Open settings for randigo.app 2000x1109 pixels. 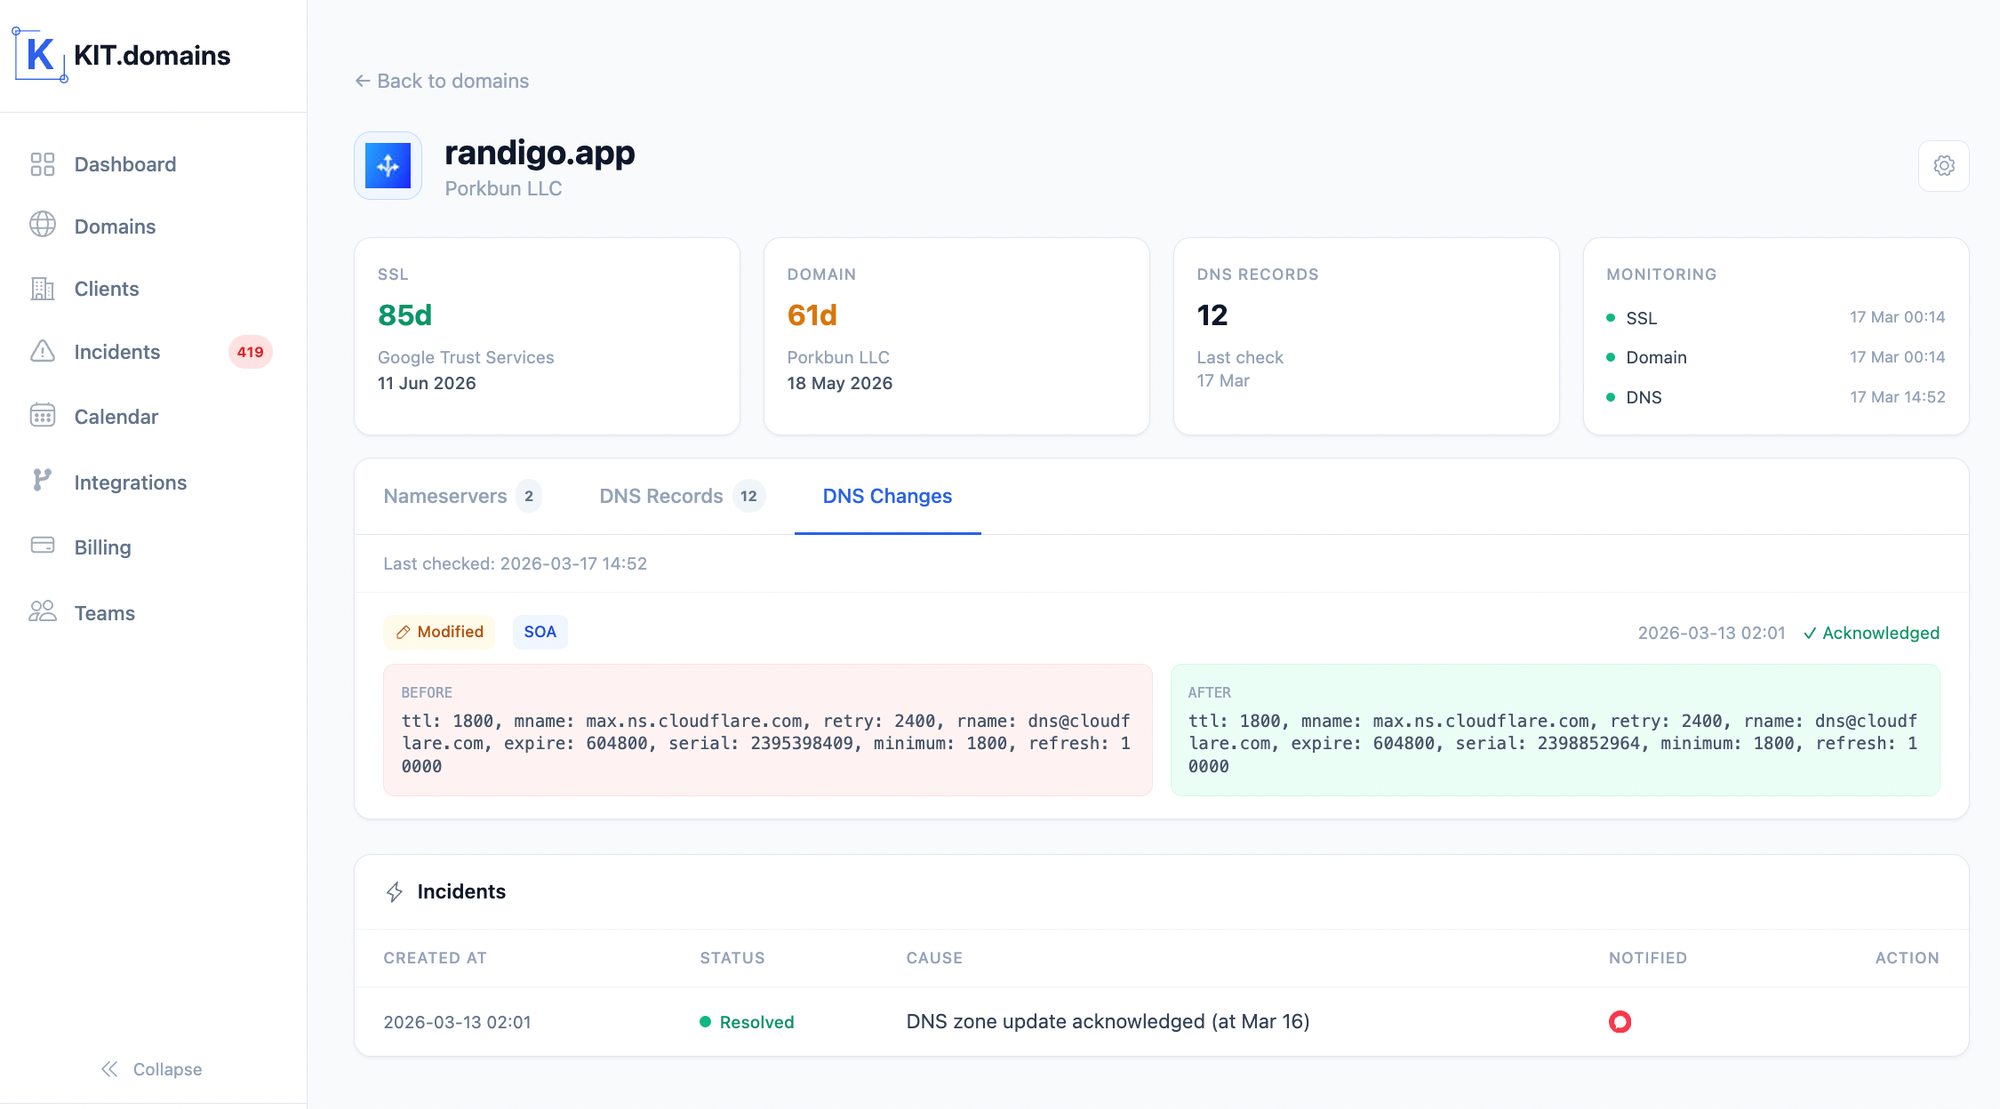click(1944, 165)
